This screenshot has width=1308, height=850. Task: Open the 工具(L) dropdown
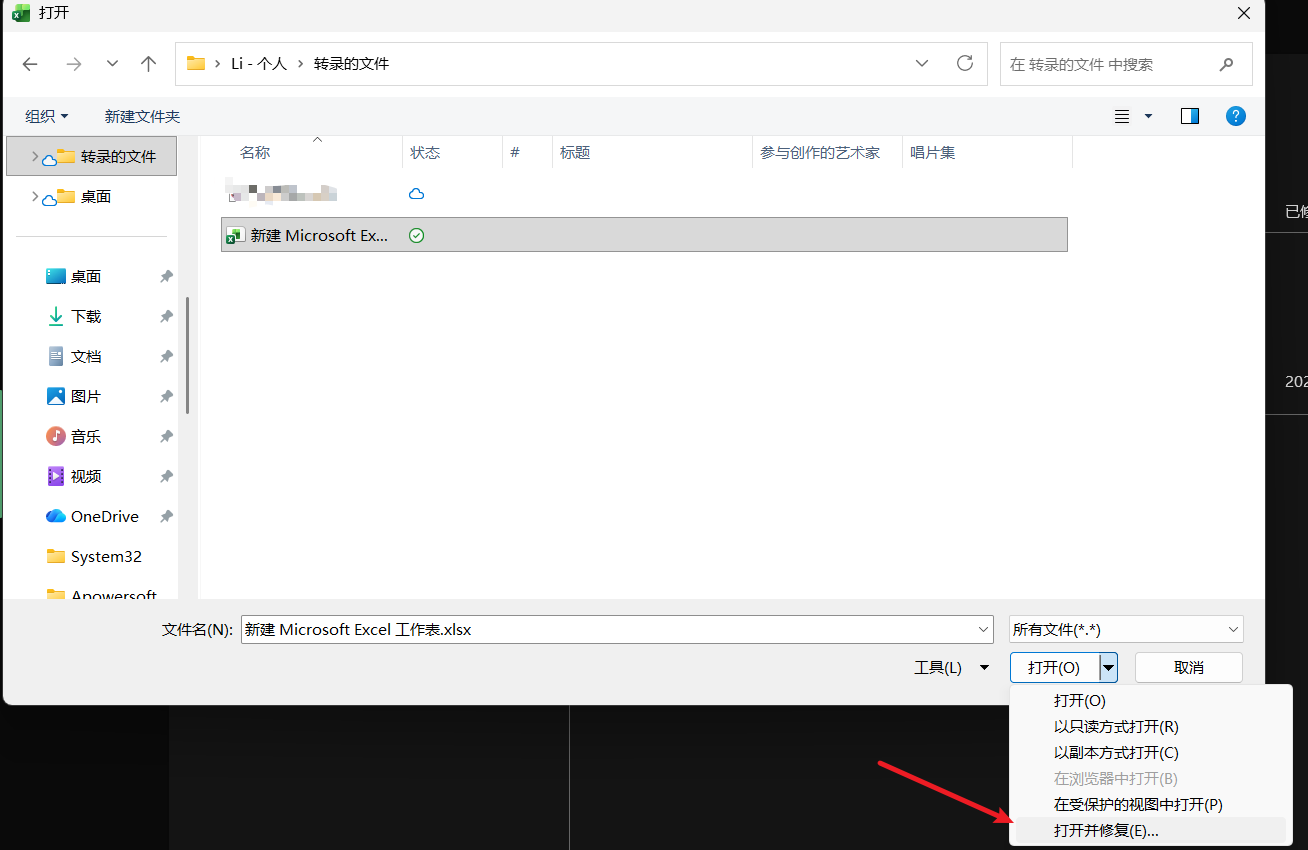coord(952,667)
